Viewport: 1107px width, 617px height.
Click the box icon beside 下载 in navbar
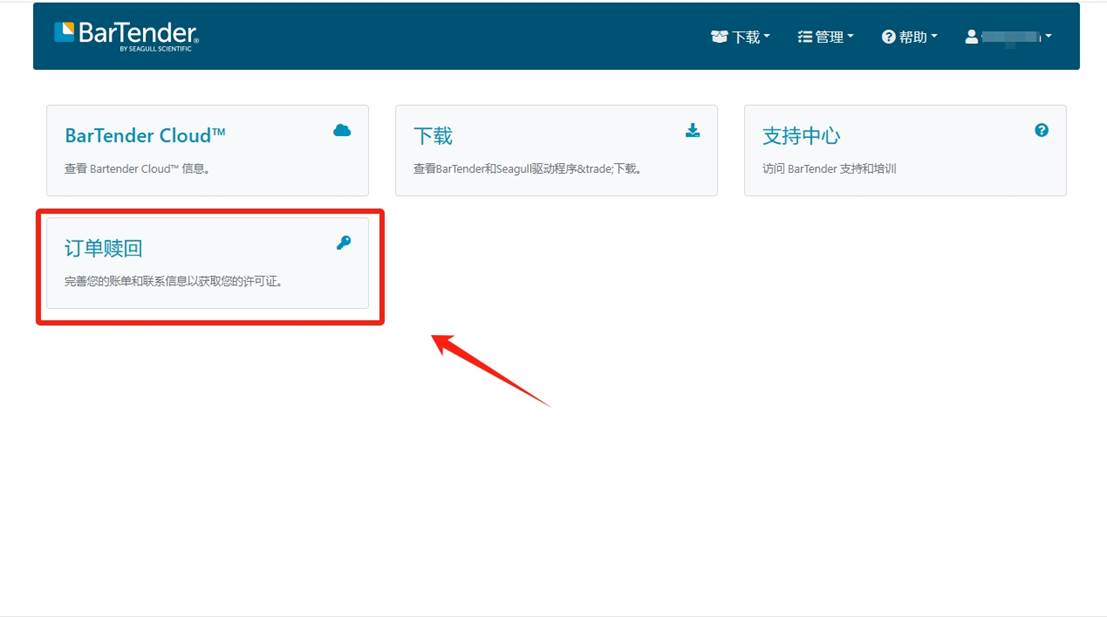click(719, 37)
